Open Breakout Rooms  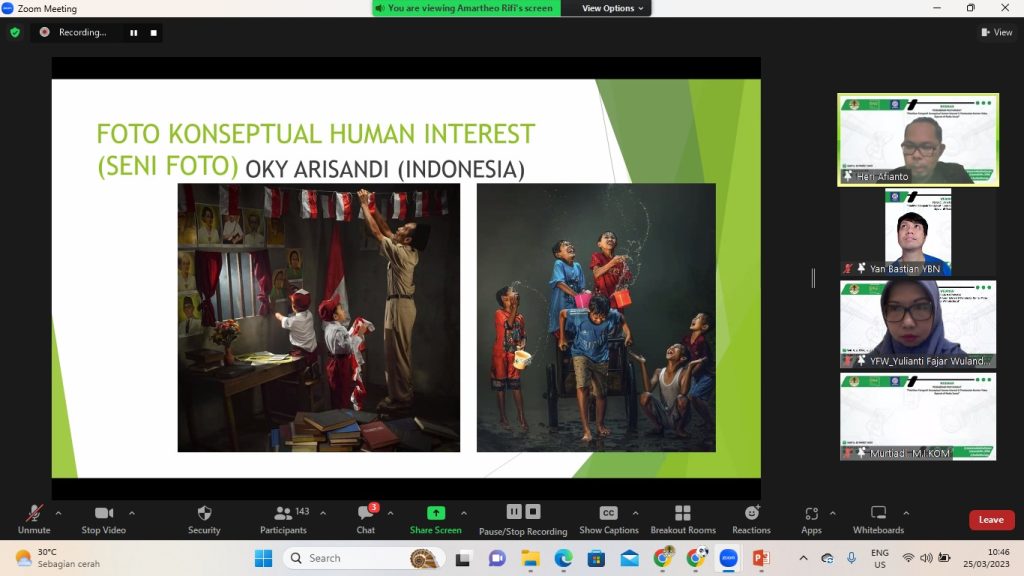pyautogui.click(x=683, y=519)
